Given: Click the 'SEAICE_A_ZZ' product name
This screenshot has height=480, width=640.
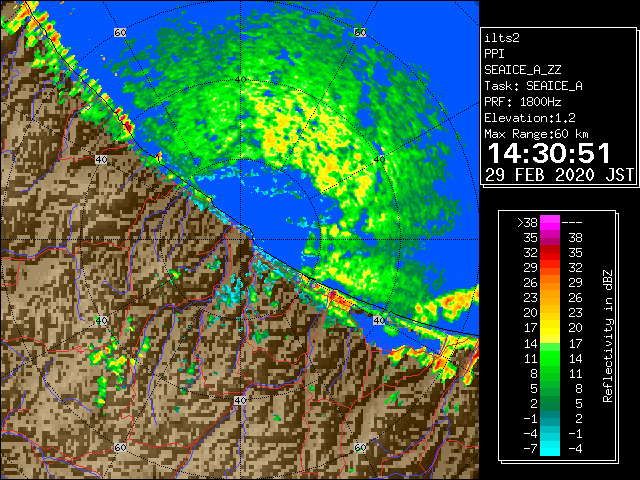Looking at the screenshot, I should 523,70.
